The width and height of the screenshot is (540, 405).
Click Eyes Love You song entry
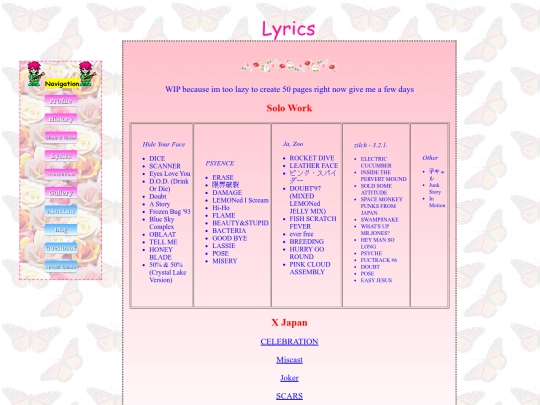tap(170, 174)
